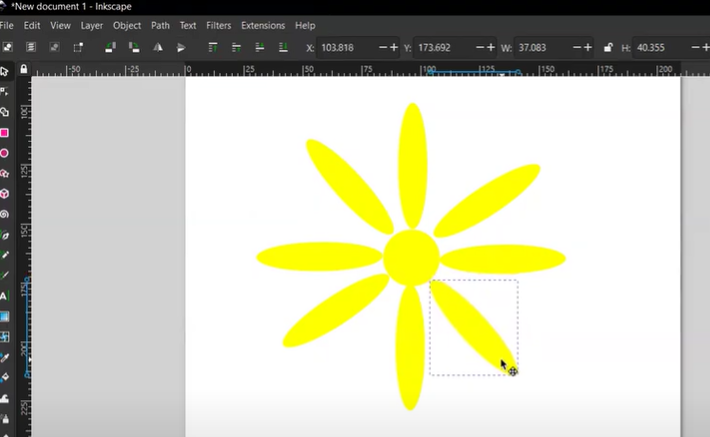Open the Extensions menu
The image size is (710, 437).
coord(262,25)
